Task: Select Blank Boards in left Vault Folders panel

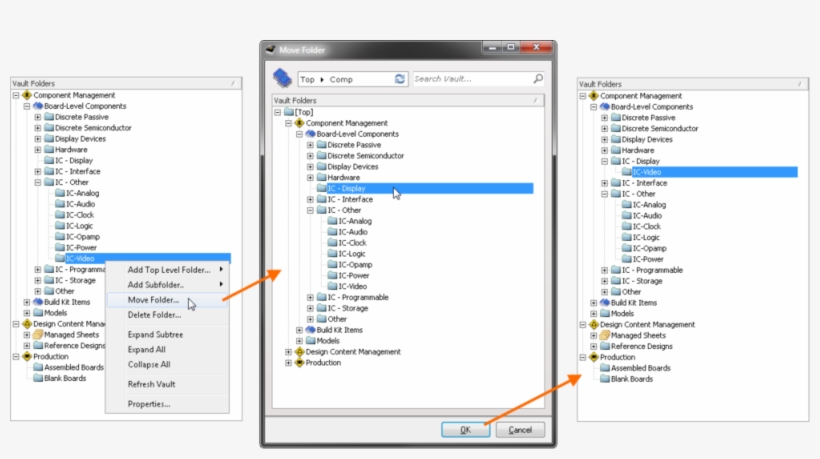Action: [x=65, y=378]
